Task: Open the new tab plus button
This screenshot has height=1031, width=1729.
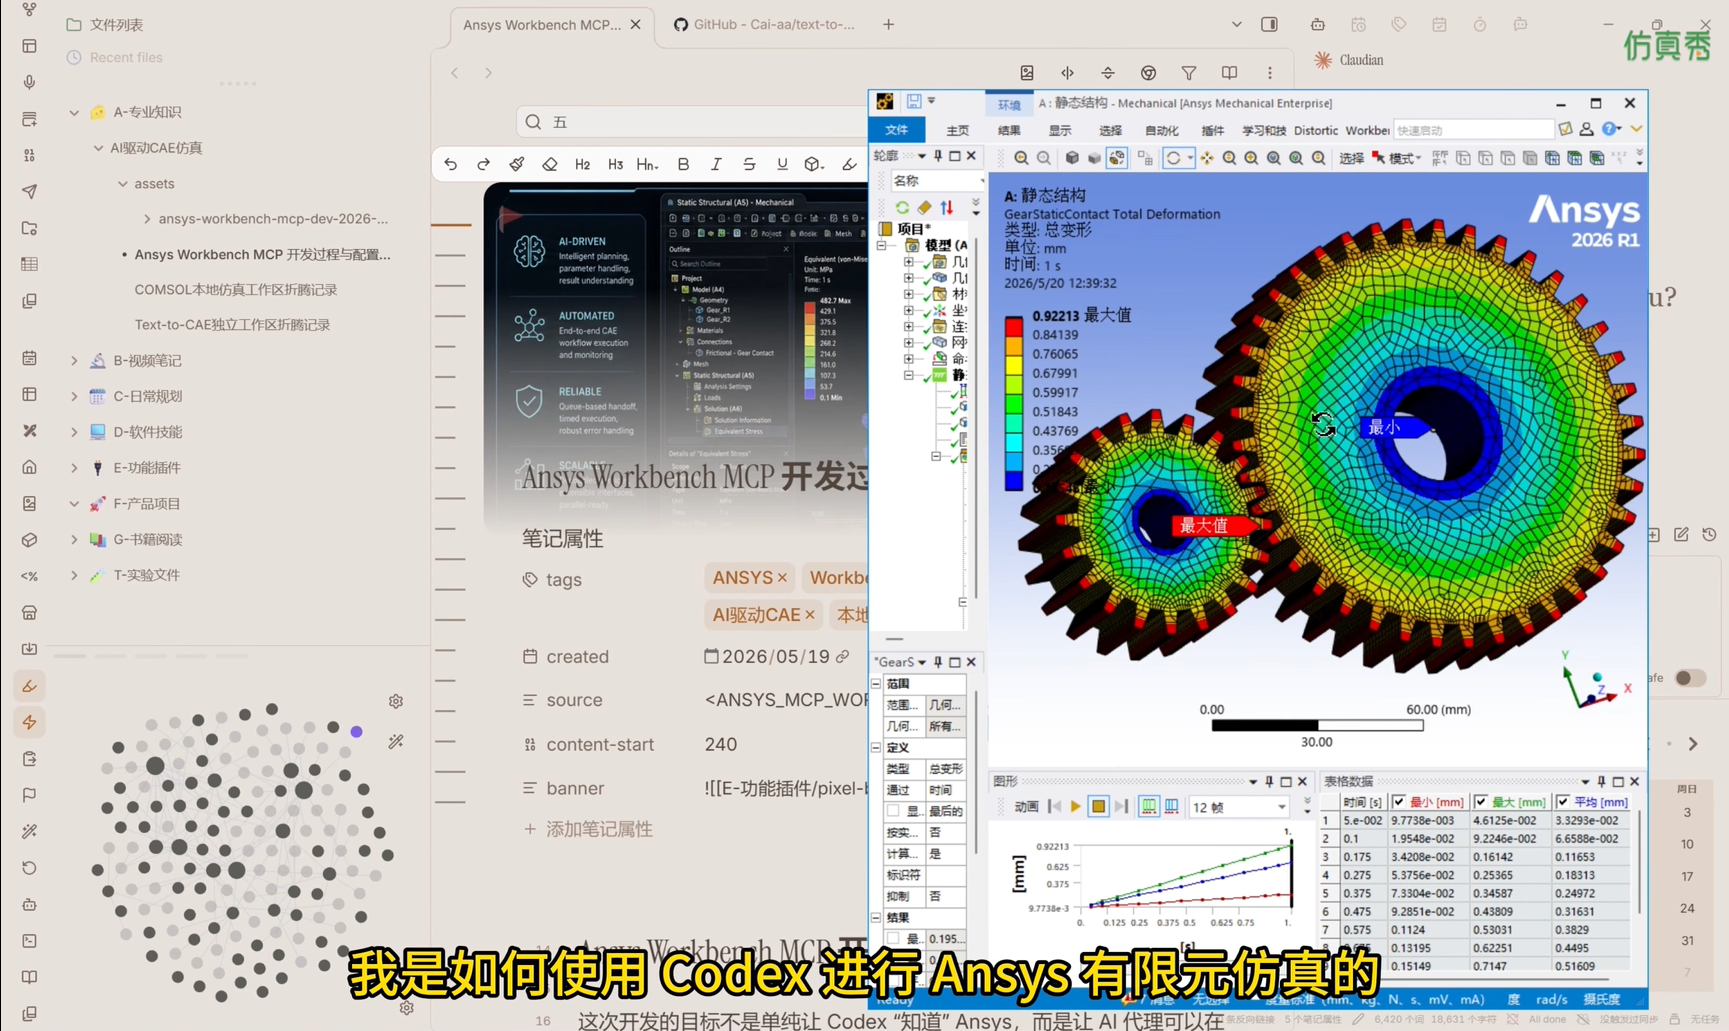Action: tap(889, 24)
